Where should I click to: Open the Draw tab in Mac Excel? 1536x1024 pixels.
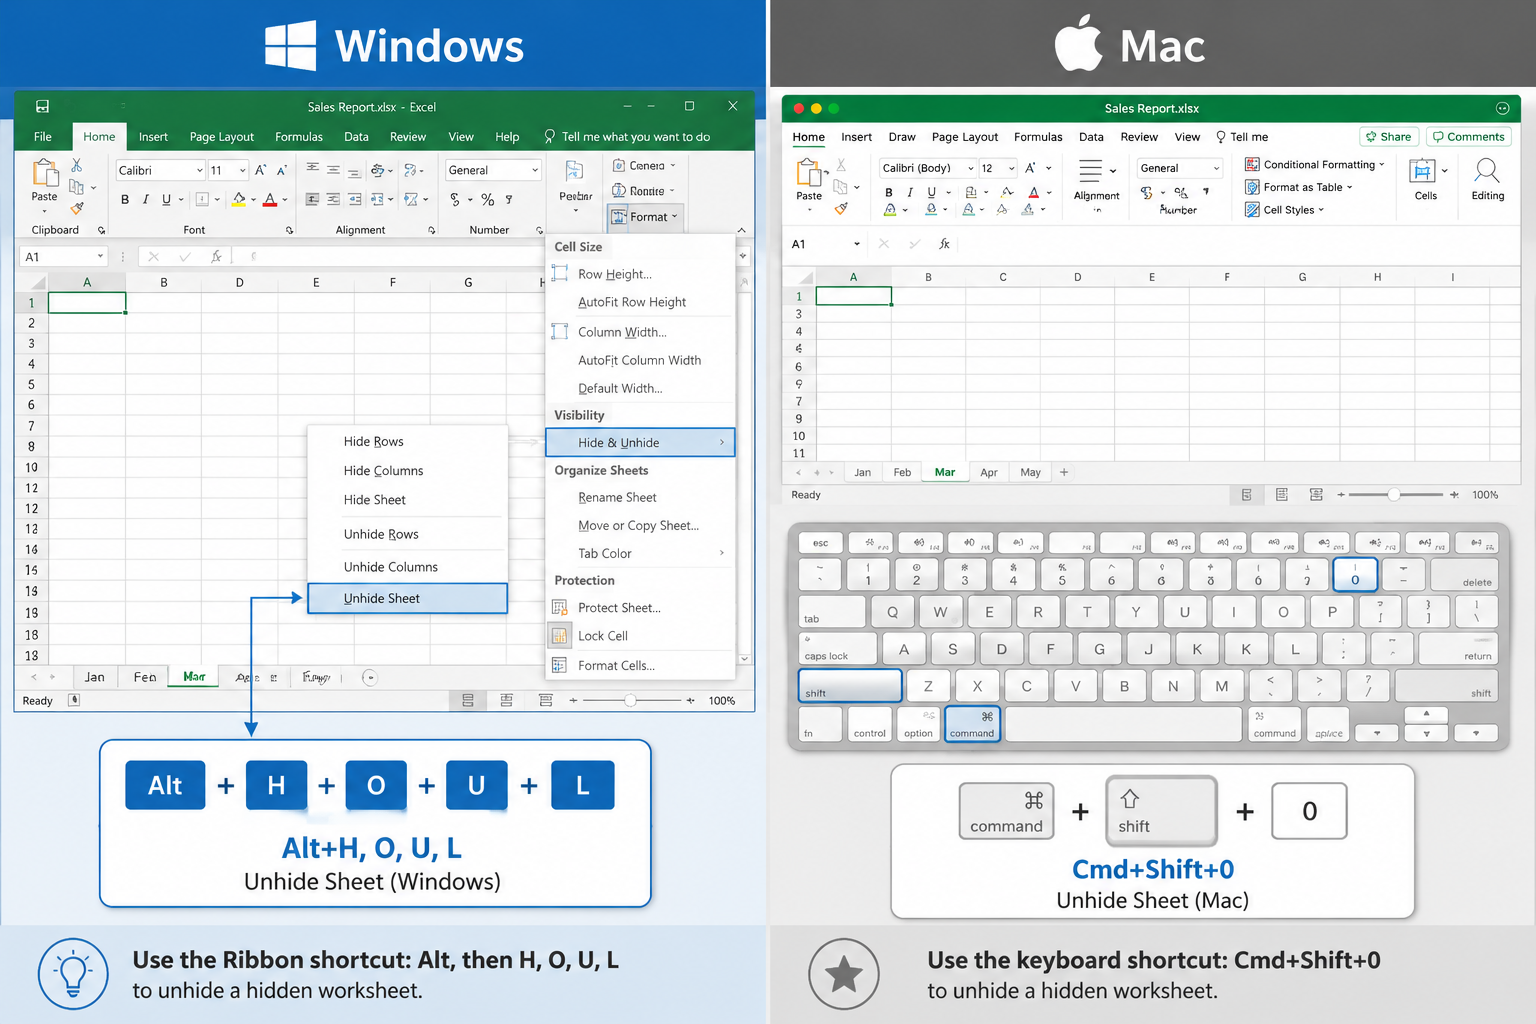pos(902,137)
